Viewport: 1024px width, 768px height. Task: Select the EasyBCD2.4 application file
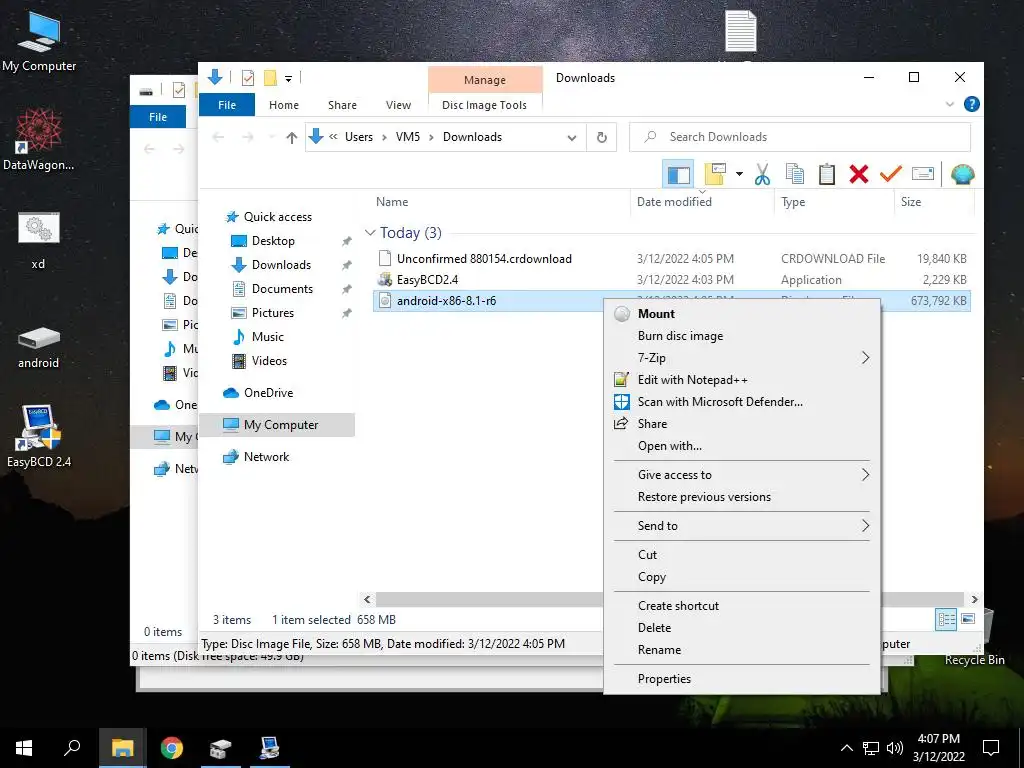[427, 280]
